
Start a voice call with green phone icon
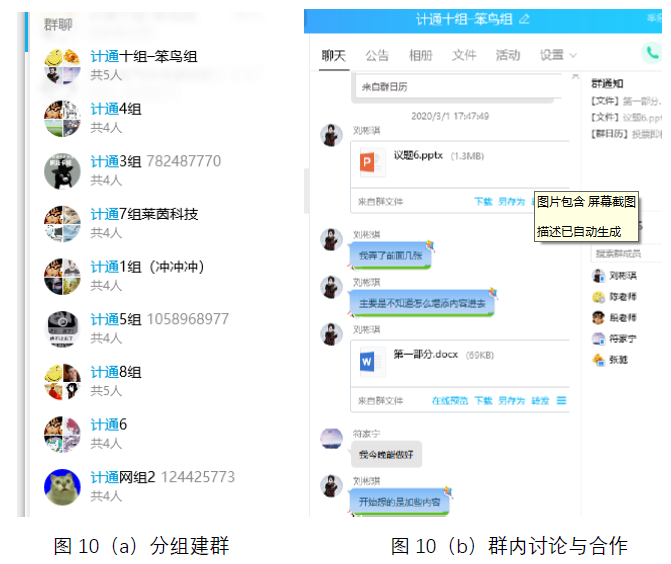653,54
